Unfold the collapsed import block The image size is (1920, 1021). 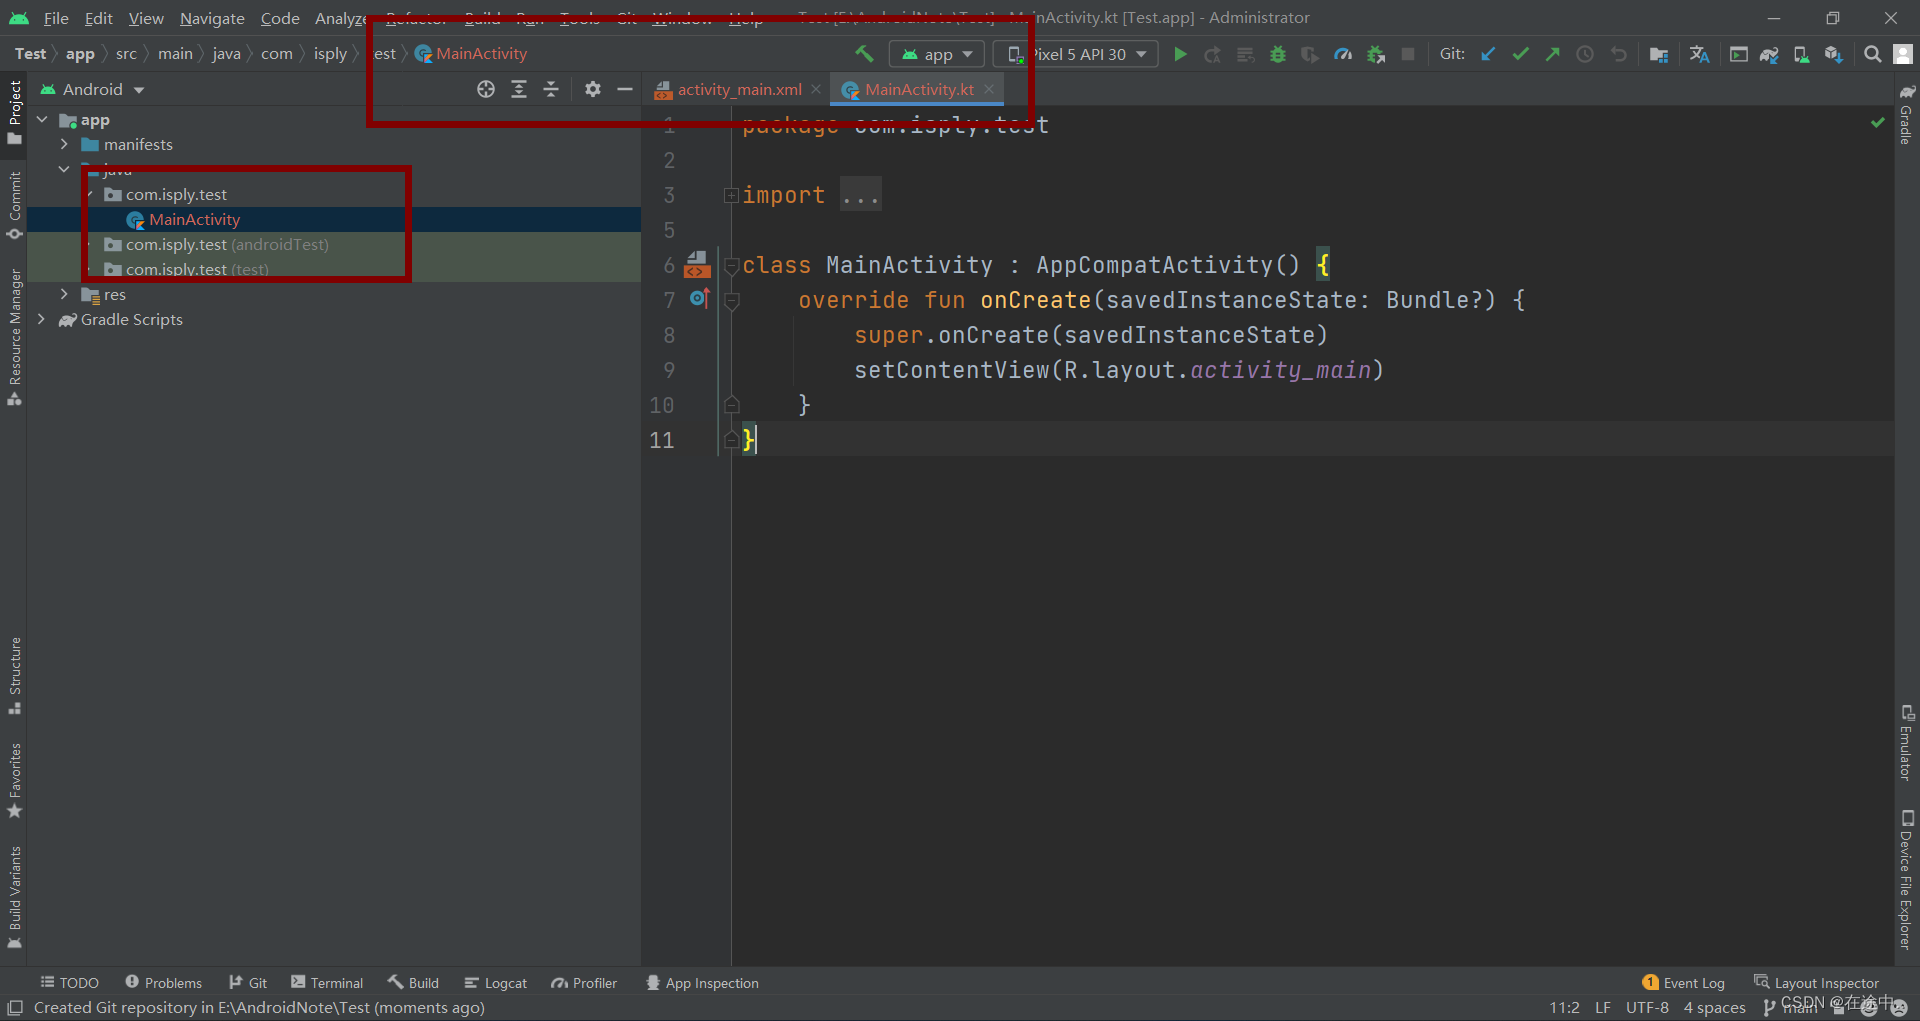point(731,195)
